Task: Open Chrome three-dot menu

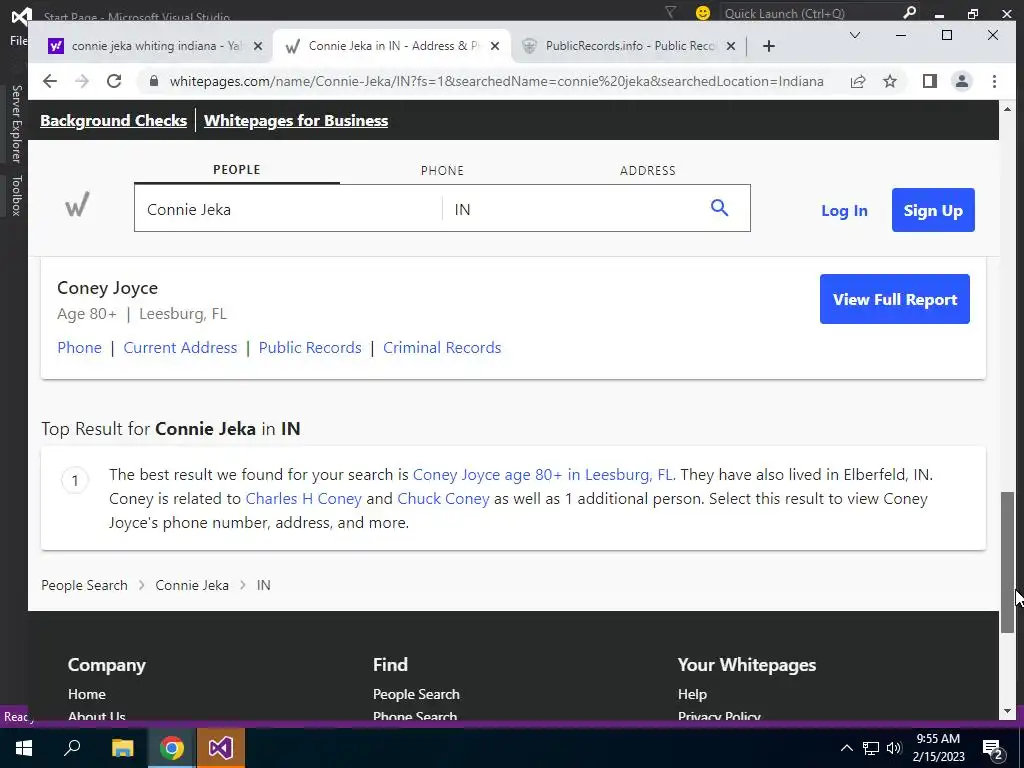Action: click(x=994, y=81)
